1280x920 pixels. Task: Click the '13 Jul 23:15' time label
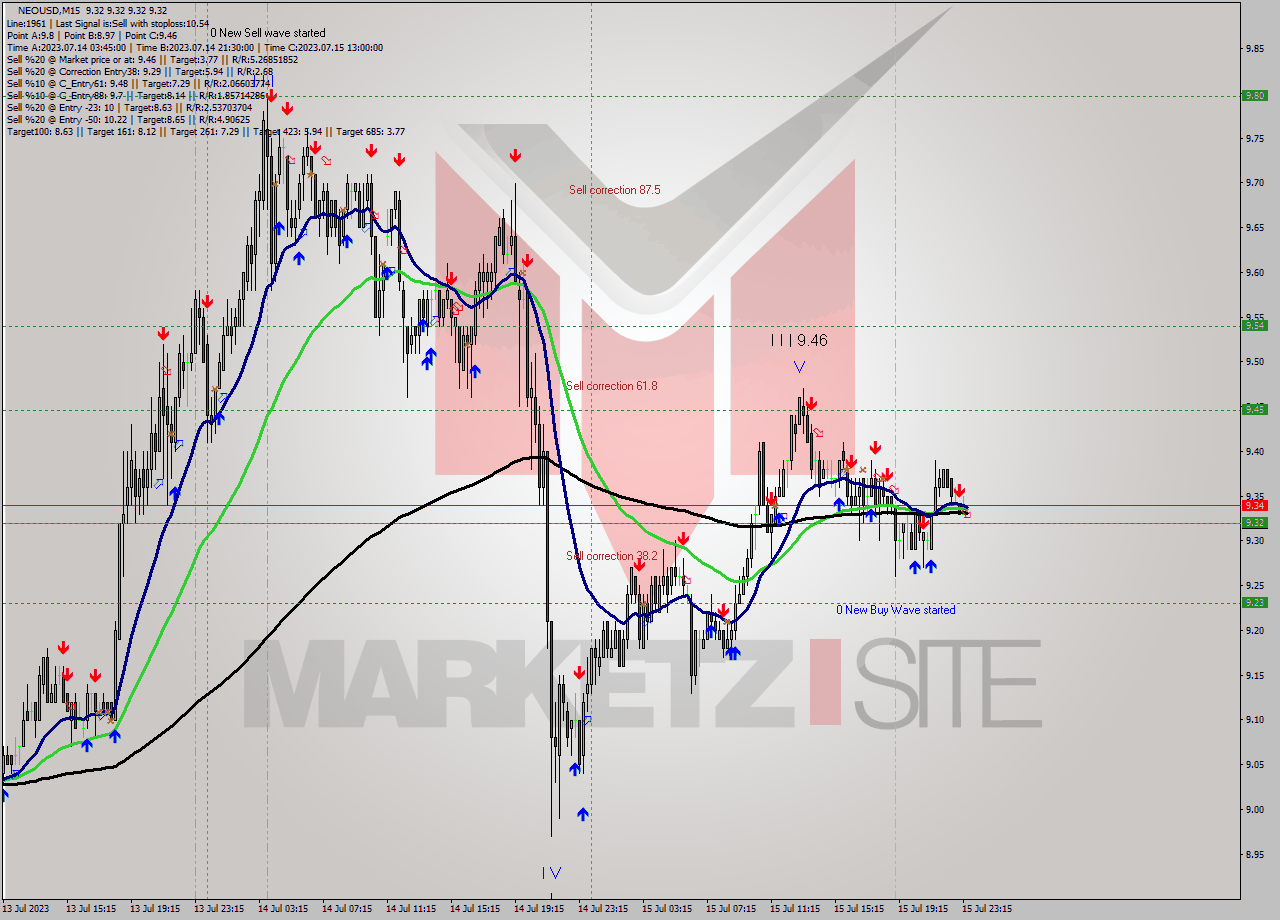pos(218,909)
